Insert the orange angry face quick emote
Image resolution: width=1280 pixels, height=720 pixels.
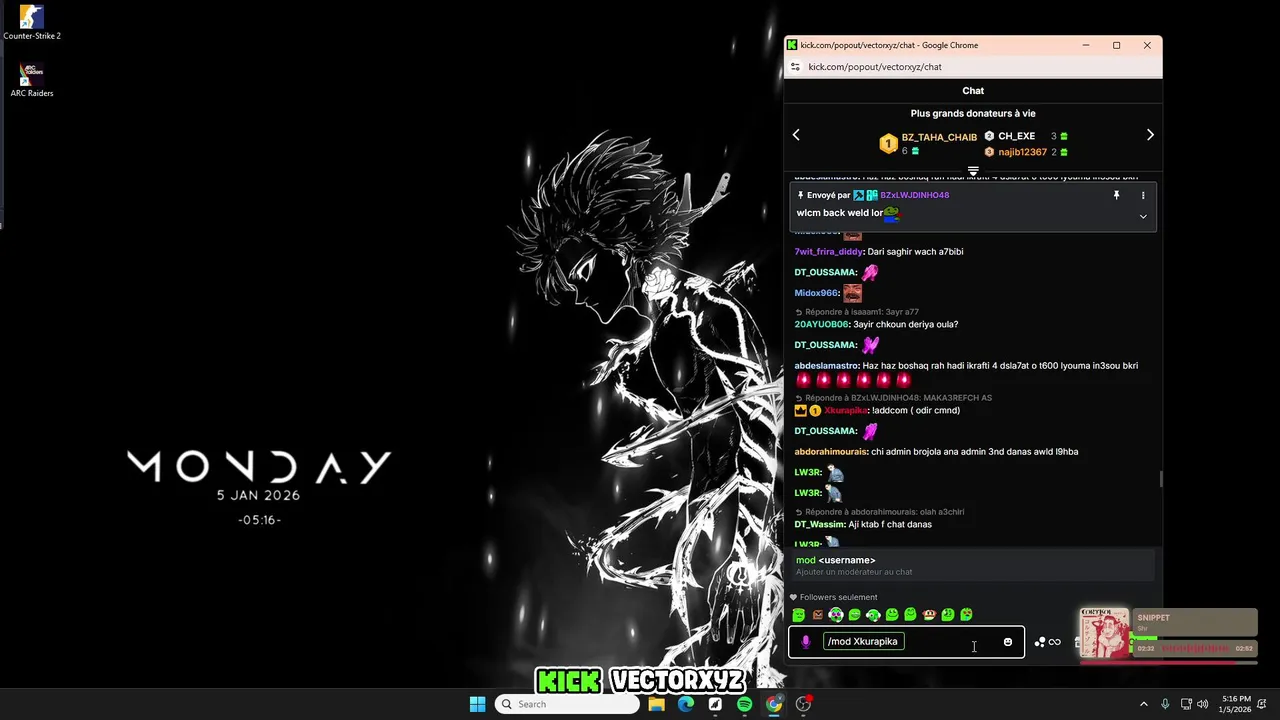coord(817,615)
